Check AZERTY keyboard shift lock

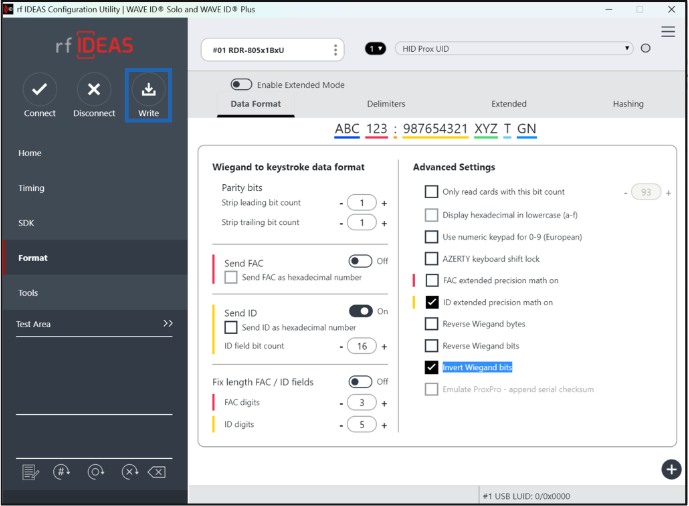tap(432, 259)
